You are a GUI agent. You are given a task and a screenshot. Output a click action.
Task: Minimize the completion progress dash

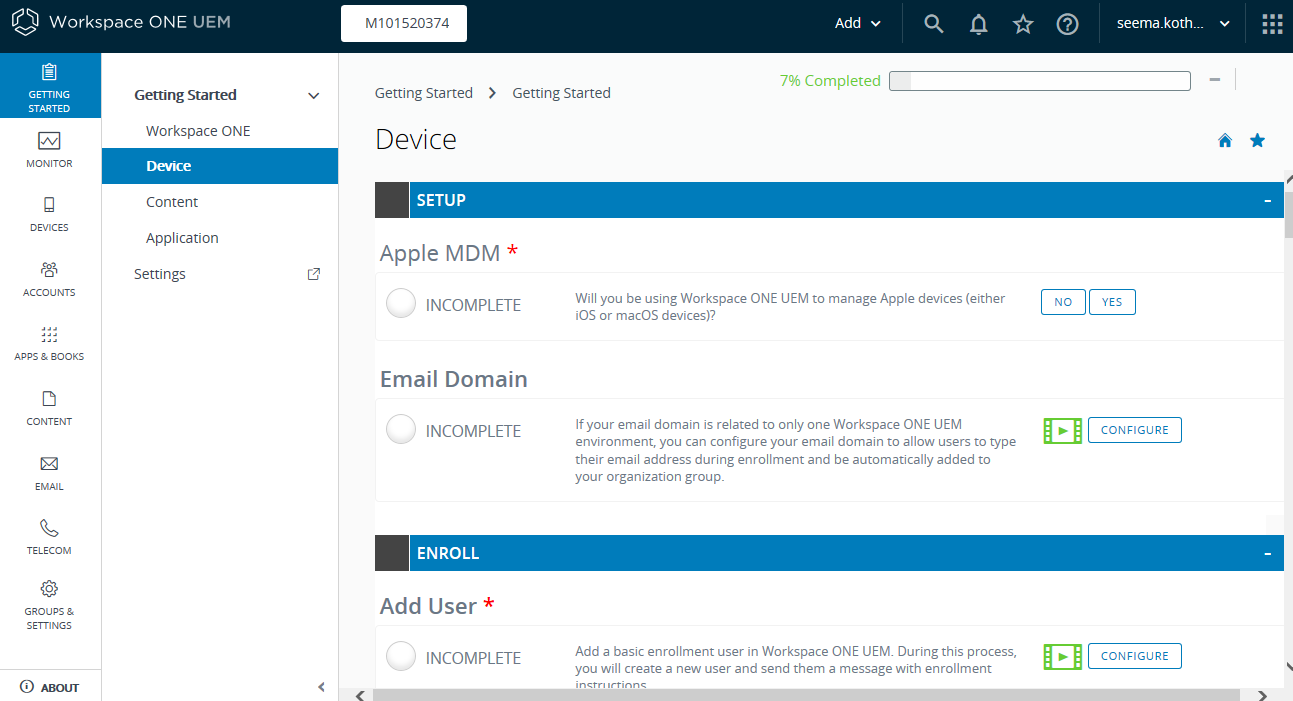[x=1215, y=80]
